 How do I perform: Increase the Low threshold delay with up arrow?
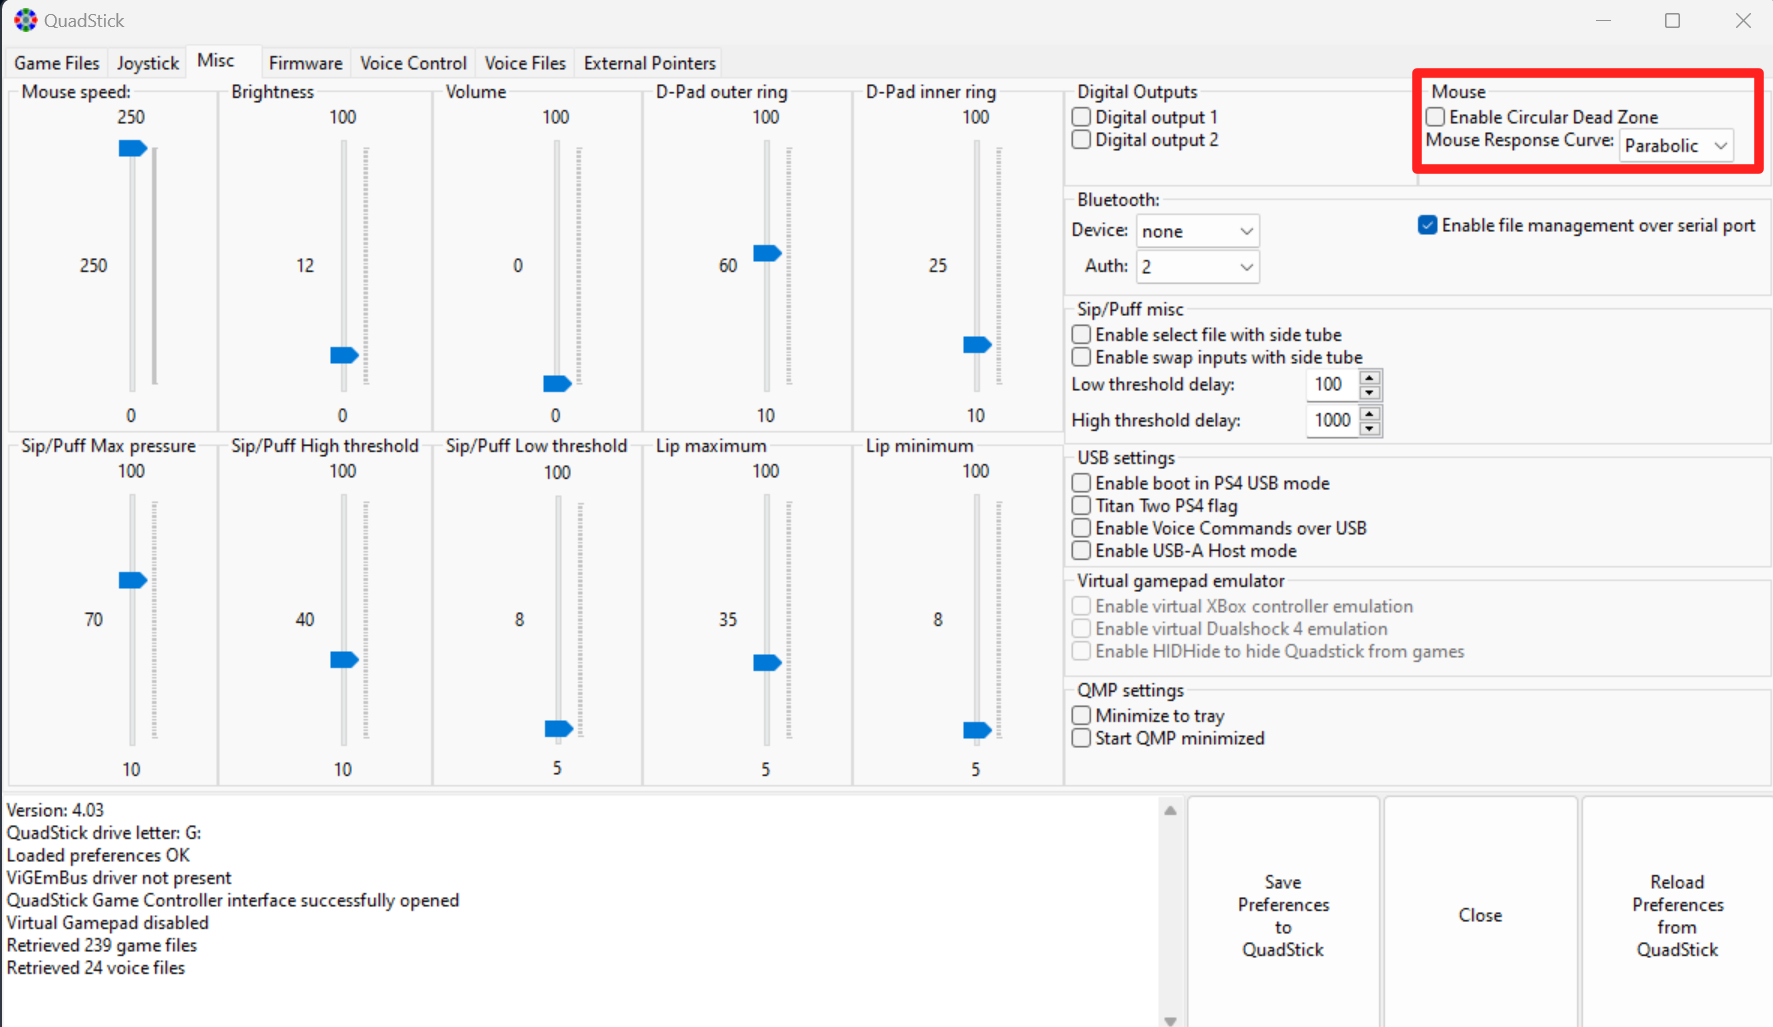[1370, 378]
